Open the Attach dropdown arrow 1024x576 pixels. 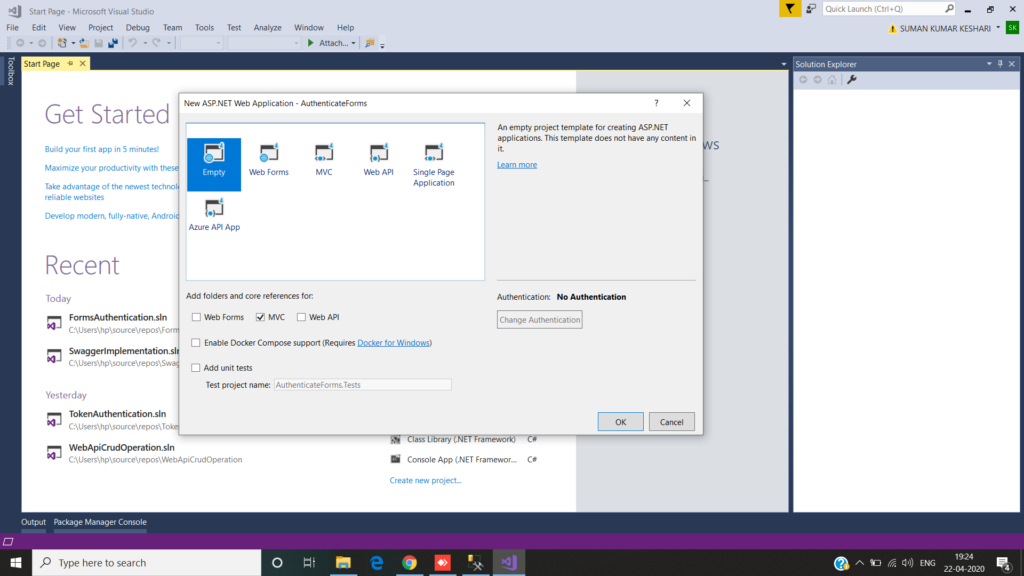click(353, 43)
